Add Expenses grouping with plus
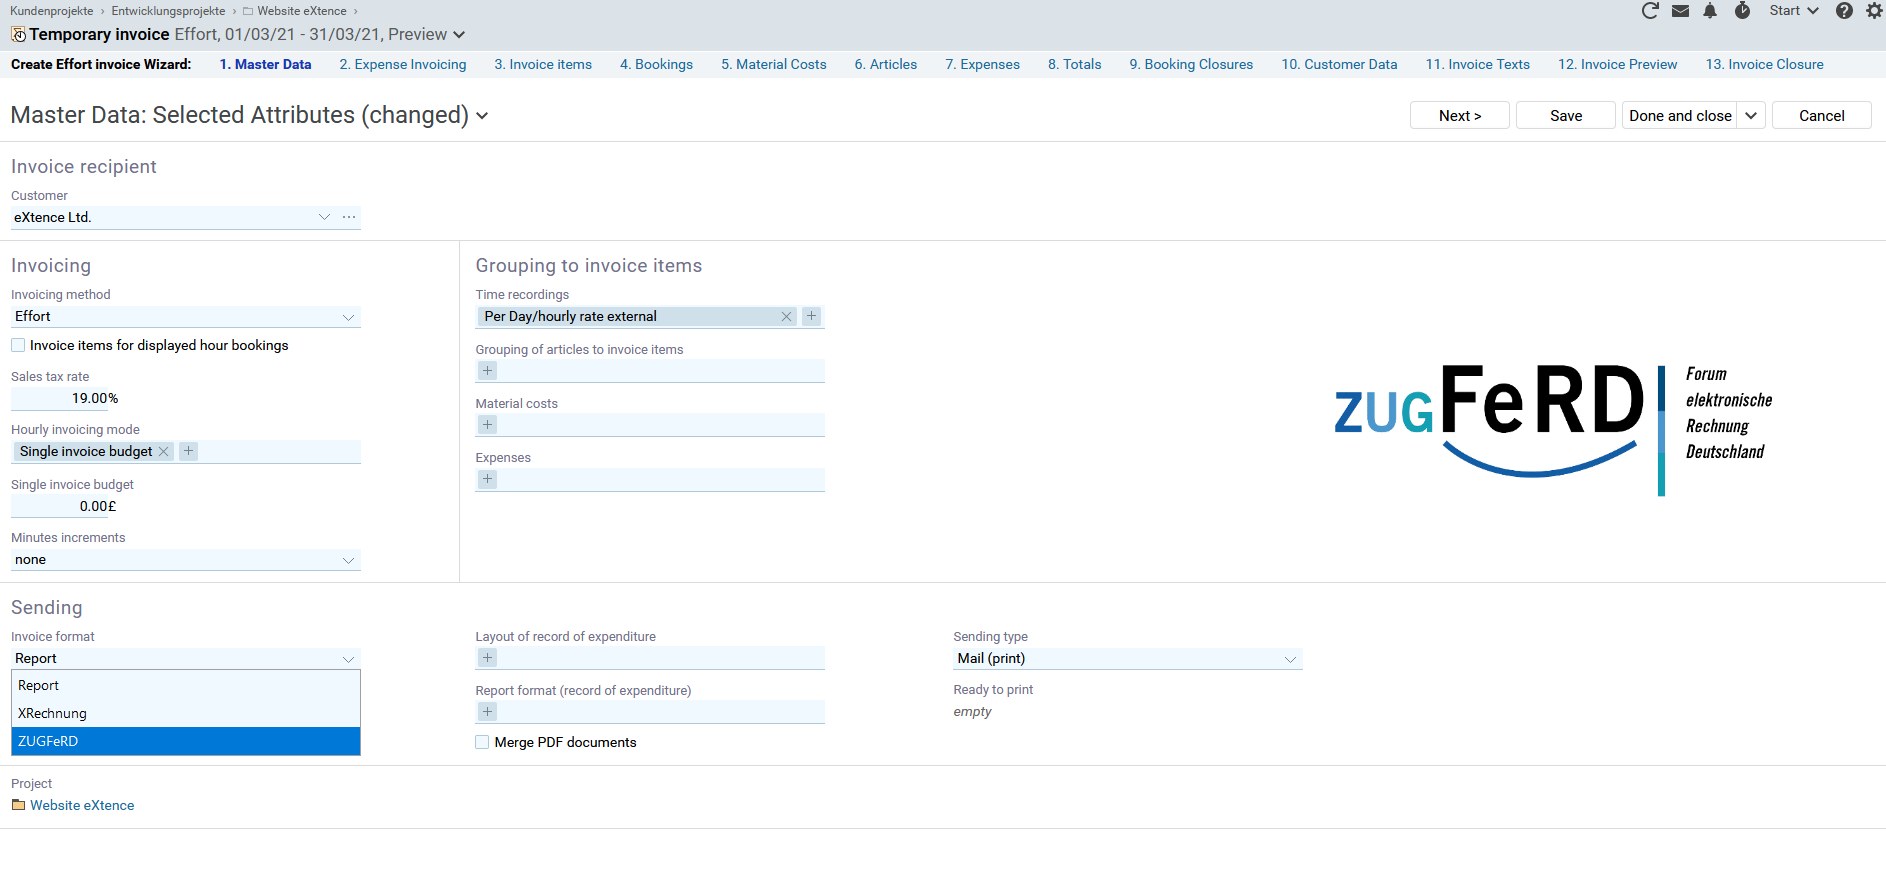1886x894 pixels. 487,479
